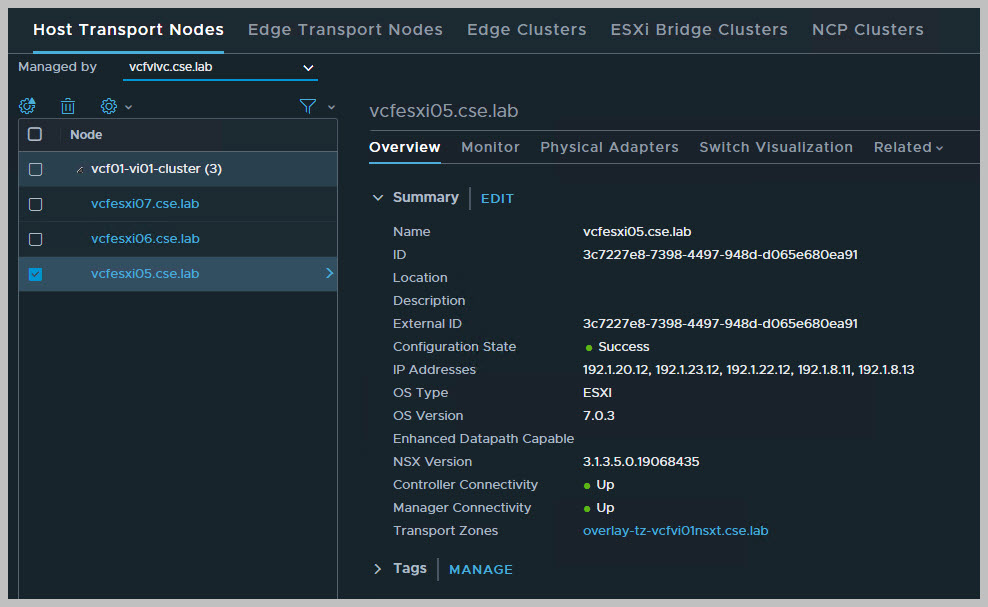Open the Related dropdown tab
This screenshot has width=988, height=607.
(908, 147)
